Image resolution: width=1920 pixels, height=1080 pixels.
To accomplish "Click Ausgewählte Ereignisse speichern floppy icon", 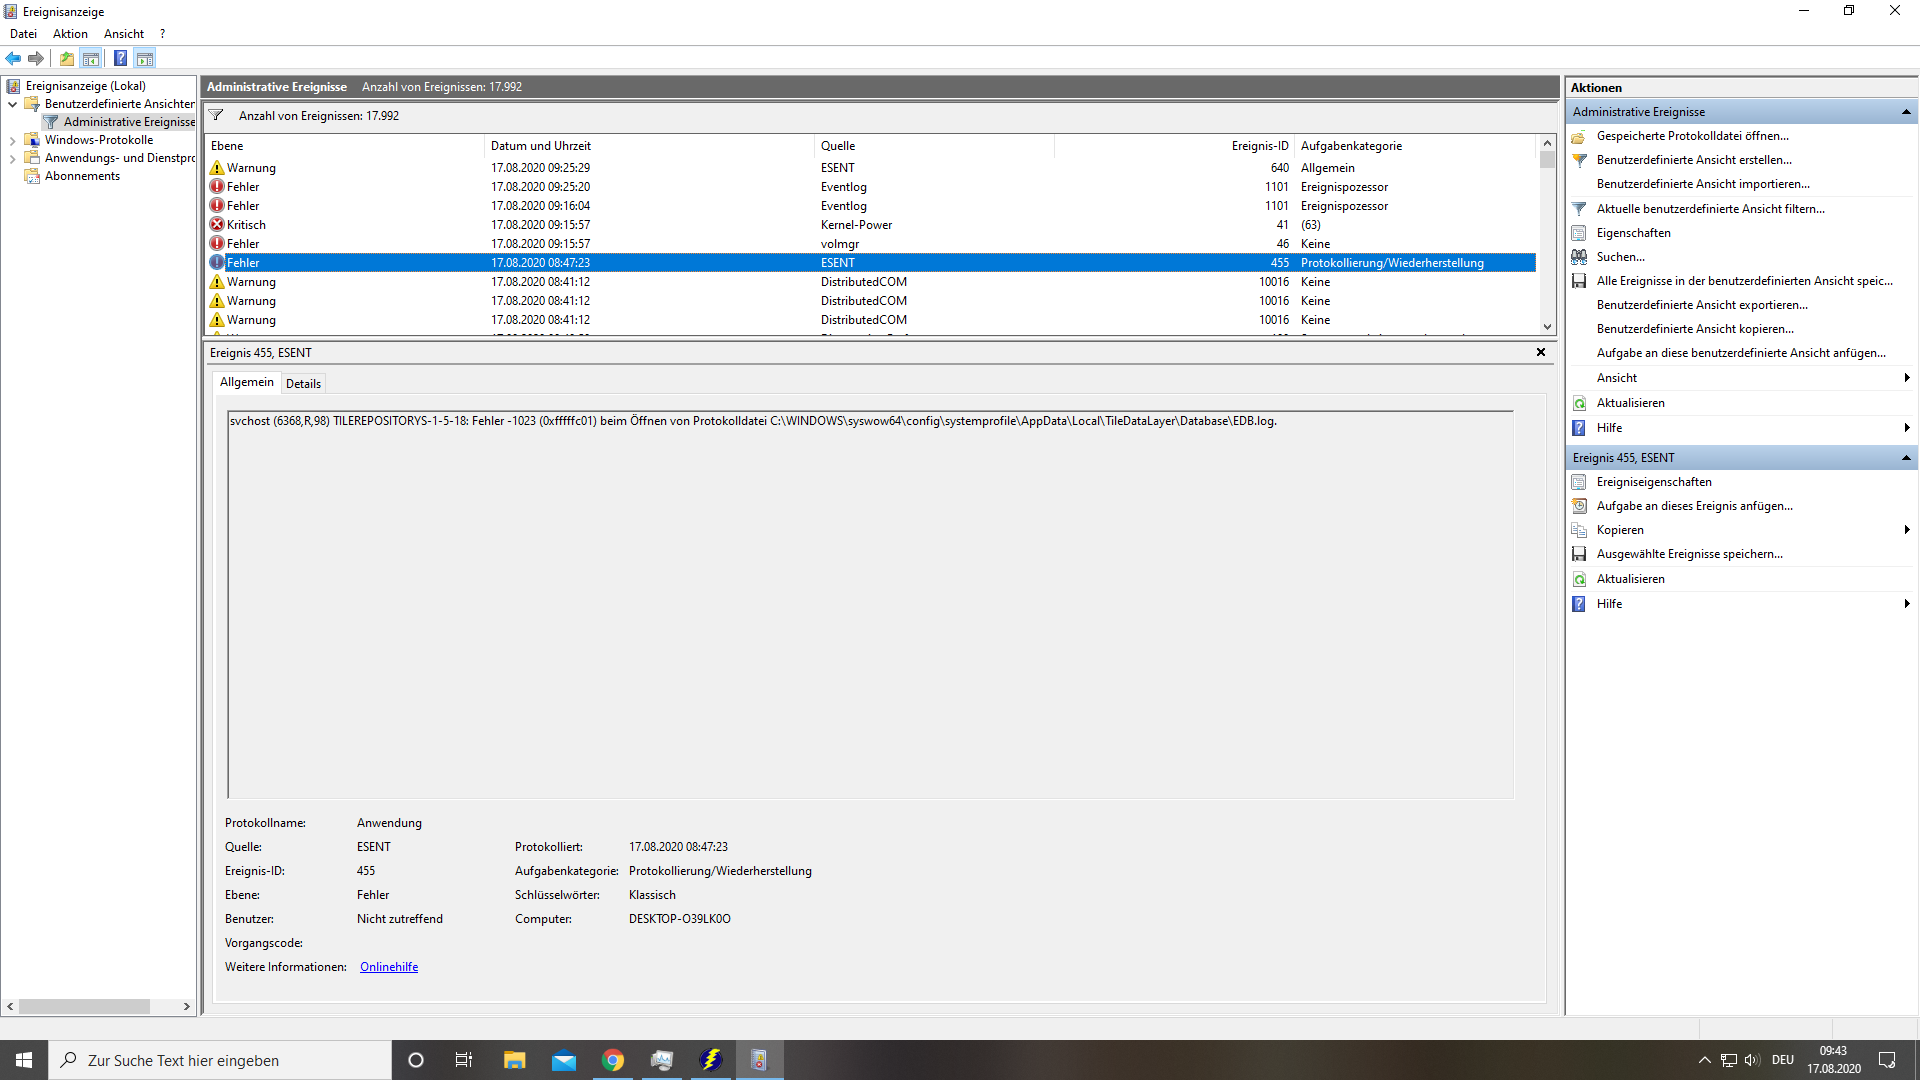I will tap(1579, 554).
